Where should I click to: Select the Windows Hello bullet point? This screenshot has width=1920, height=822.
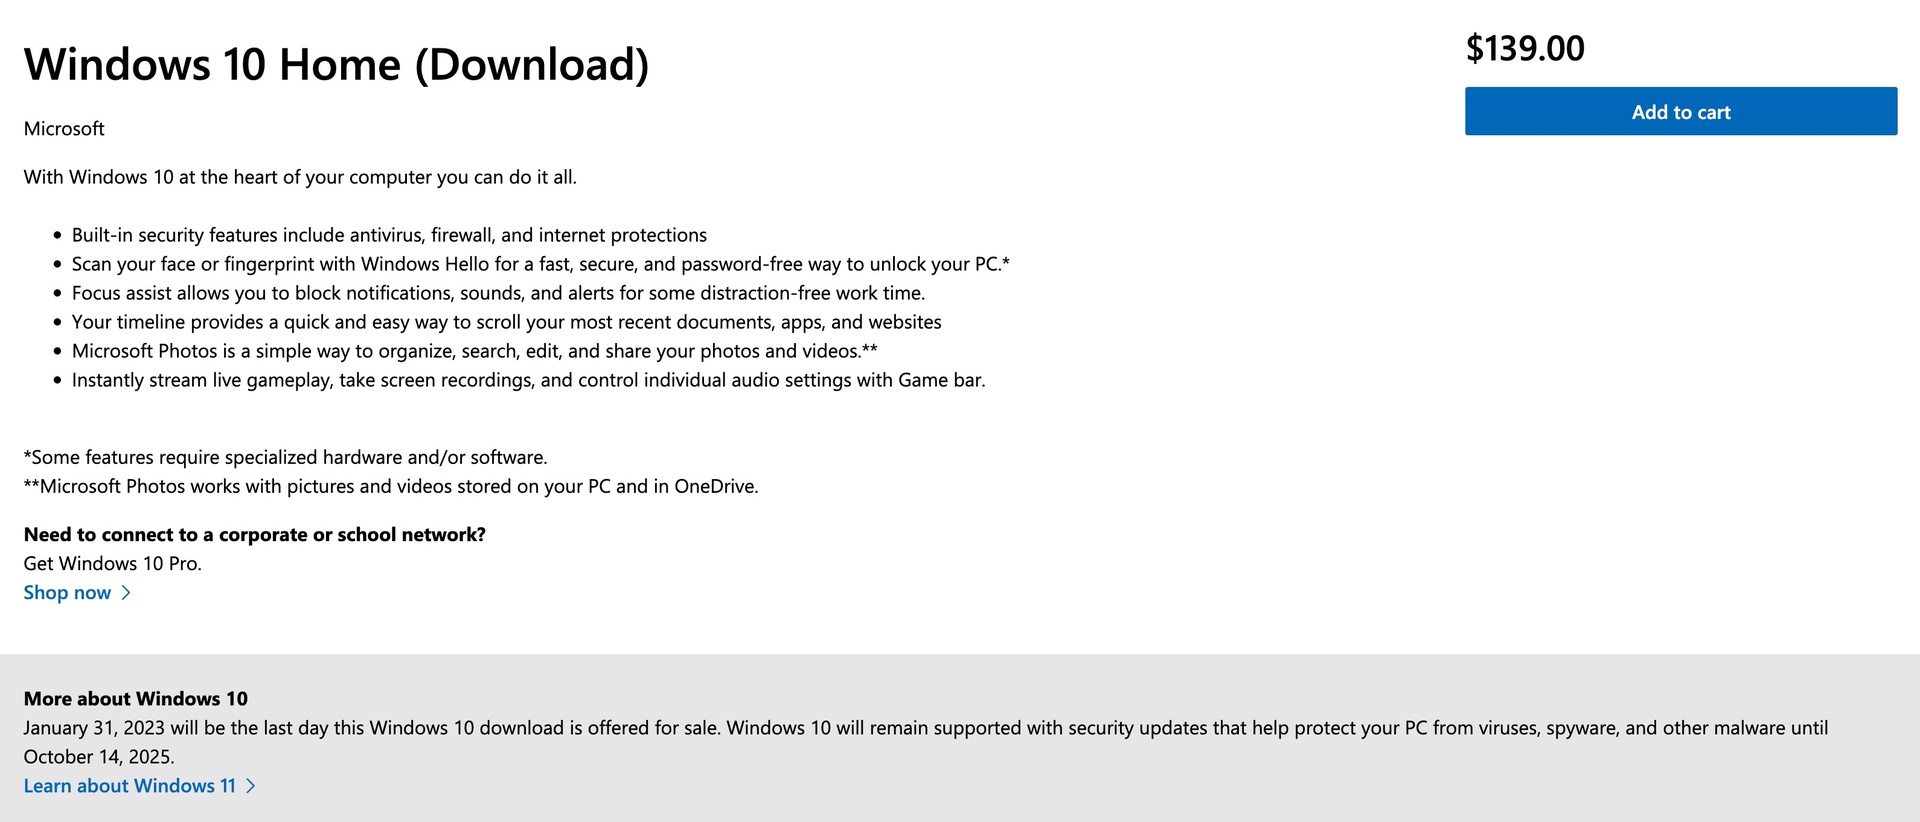540,264
